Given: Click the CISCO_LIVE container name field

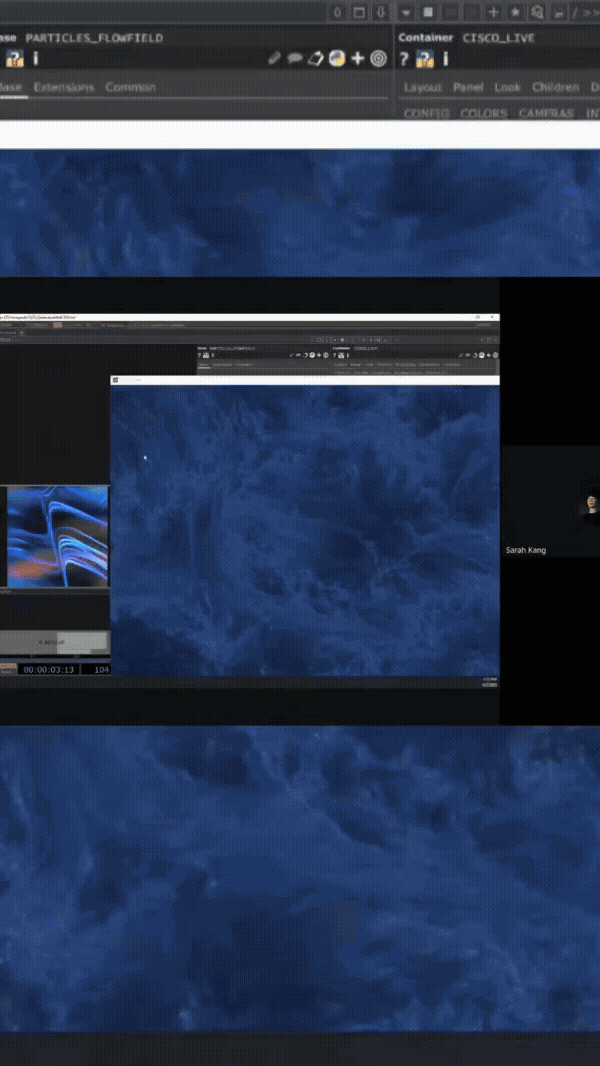Looking at the screenshot, I should pyautogui.click(x=499, y=38).
